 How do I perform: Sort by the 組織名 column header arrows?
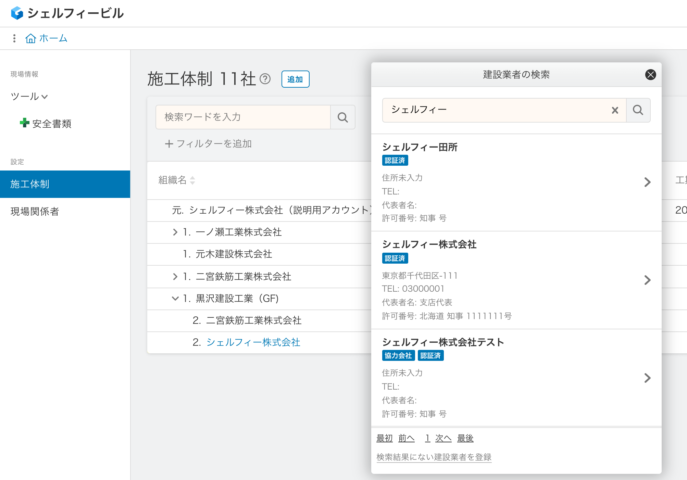pyautogui.click(x=193, y=180)
